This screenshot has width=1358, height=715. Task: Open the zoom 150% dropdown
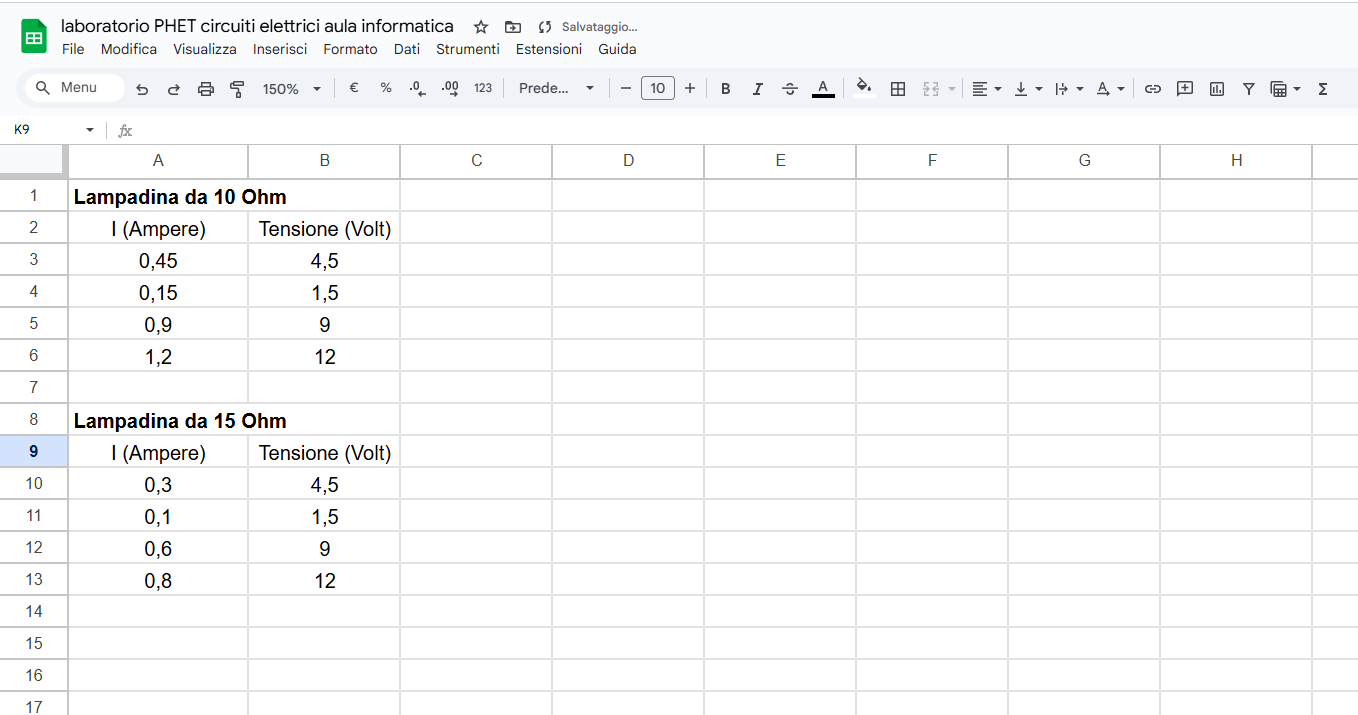292,89
